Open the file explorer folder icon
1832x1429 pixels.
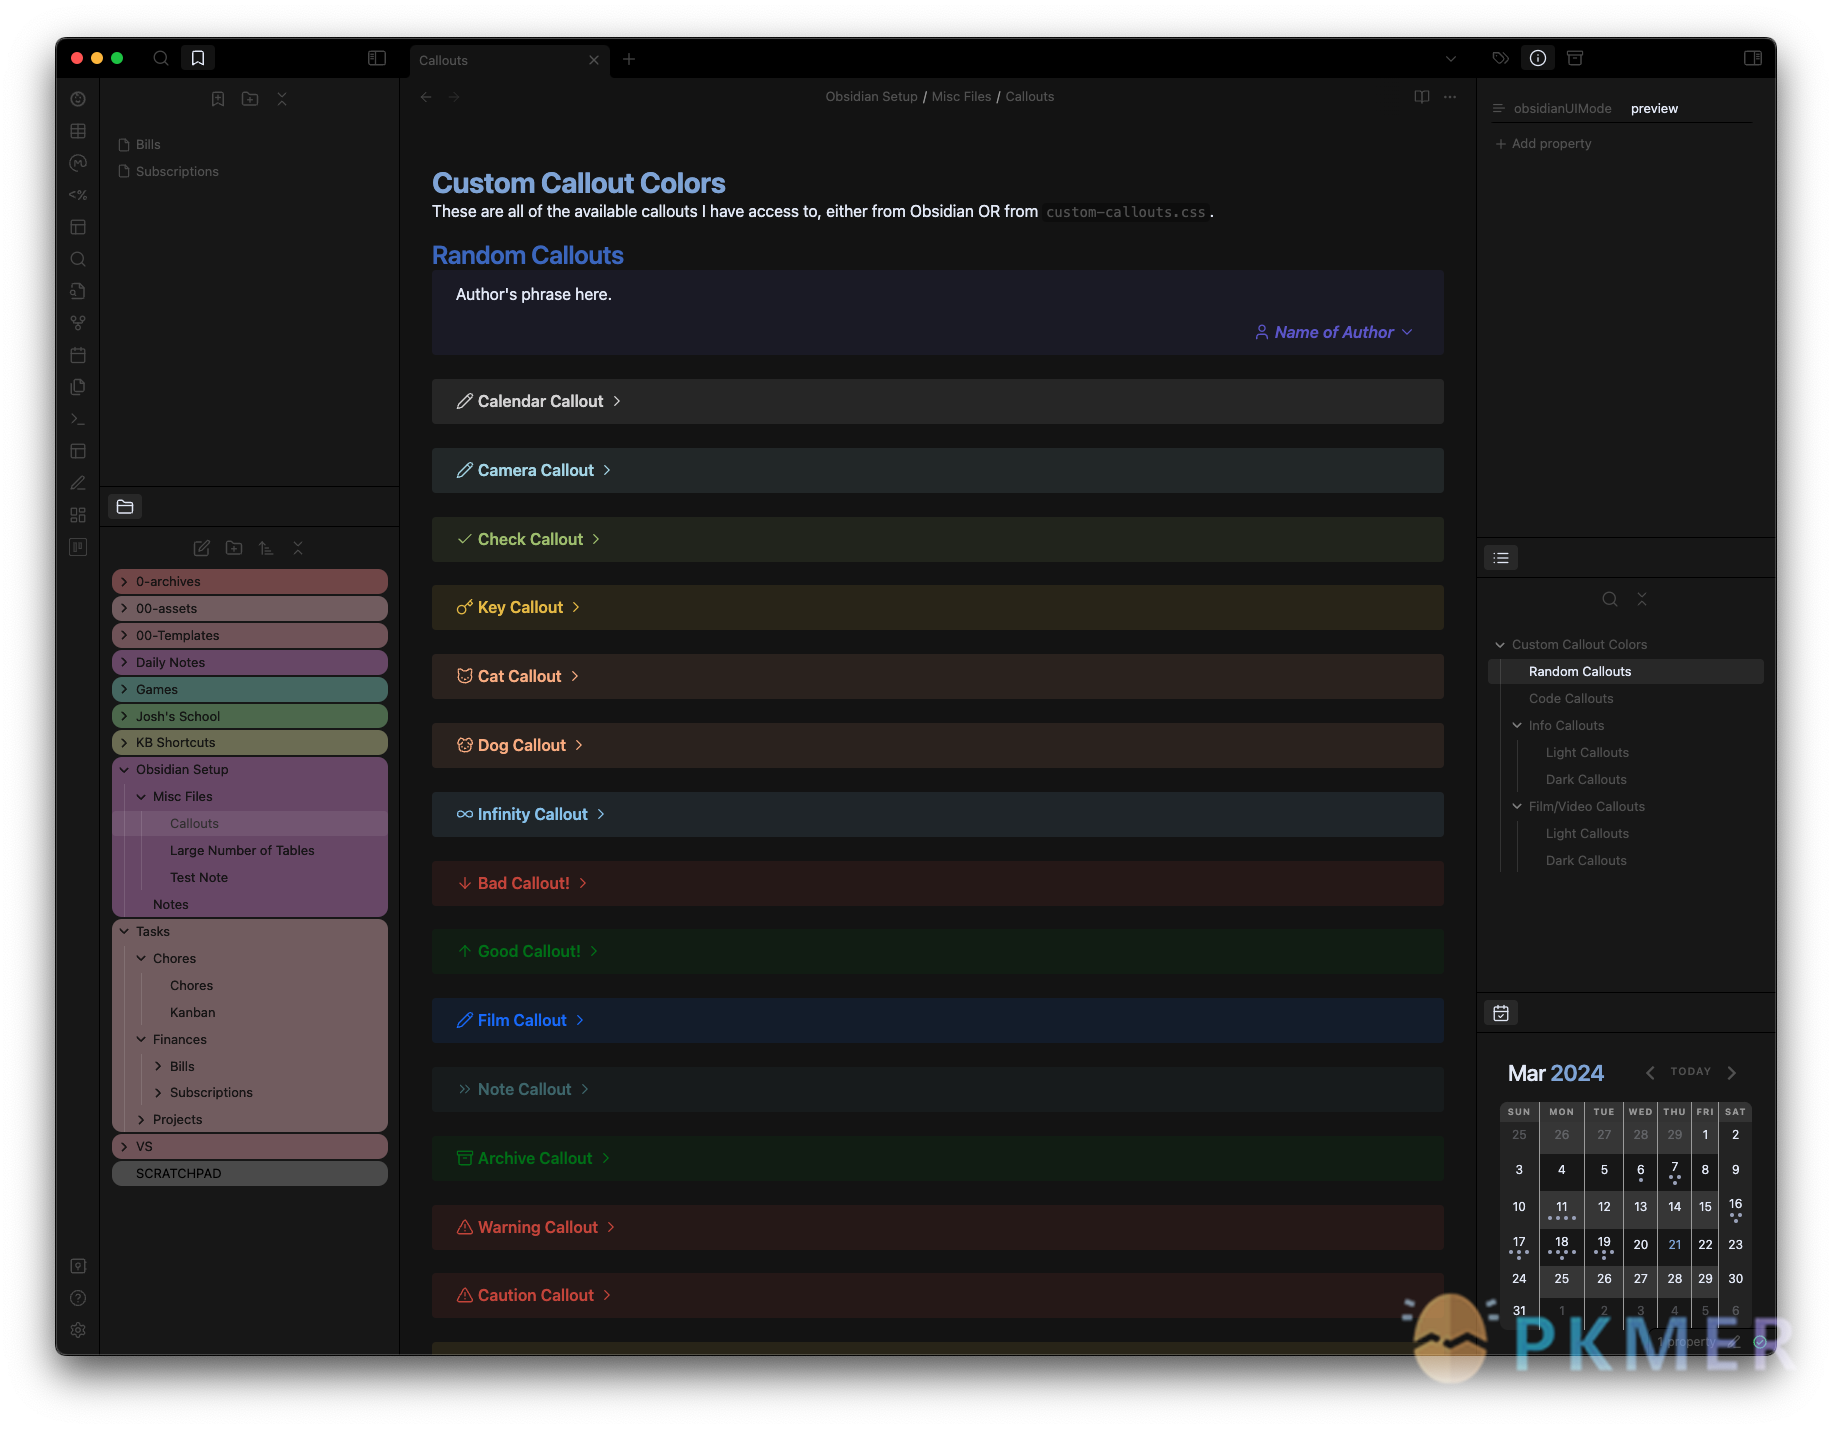(x=125, y=507)
